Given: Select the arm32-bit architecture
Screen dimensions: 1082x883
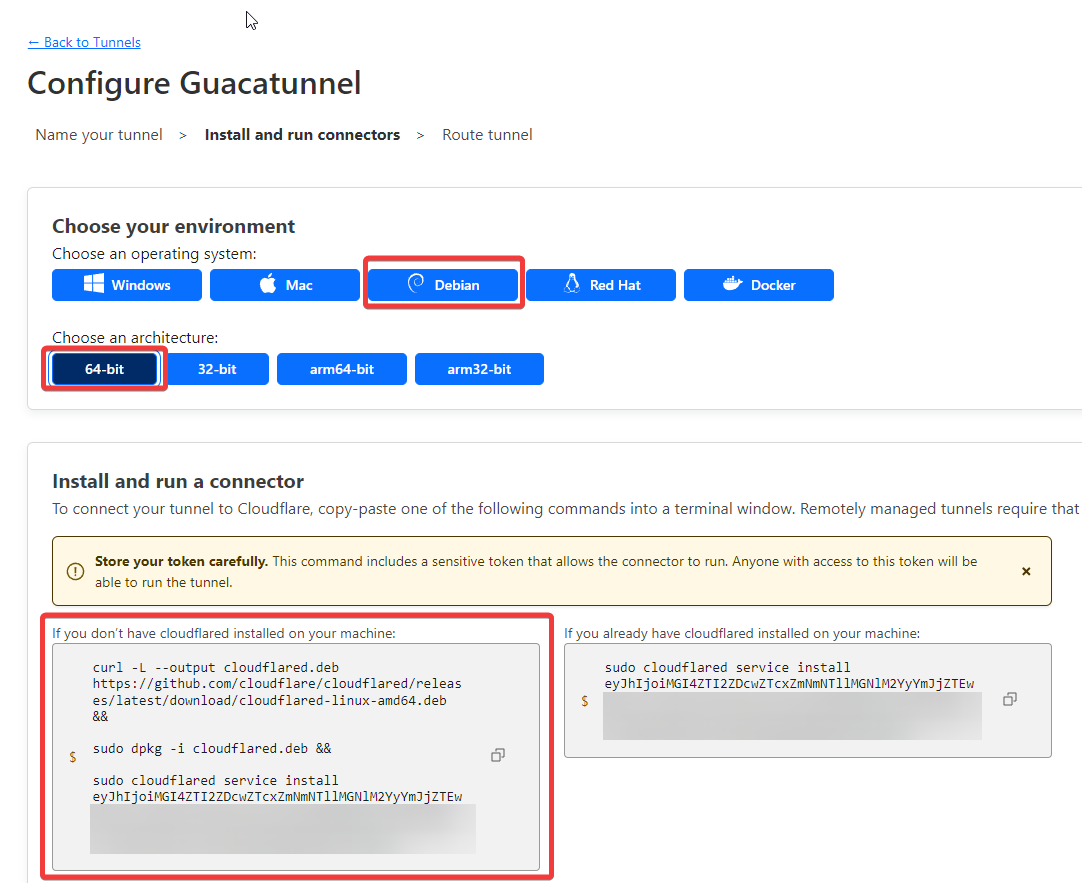Looking at the screenshot, I should click(x=479, y=368).
